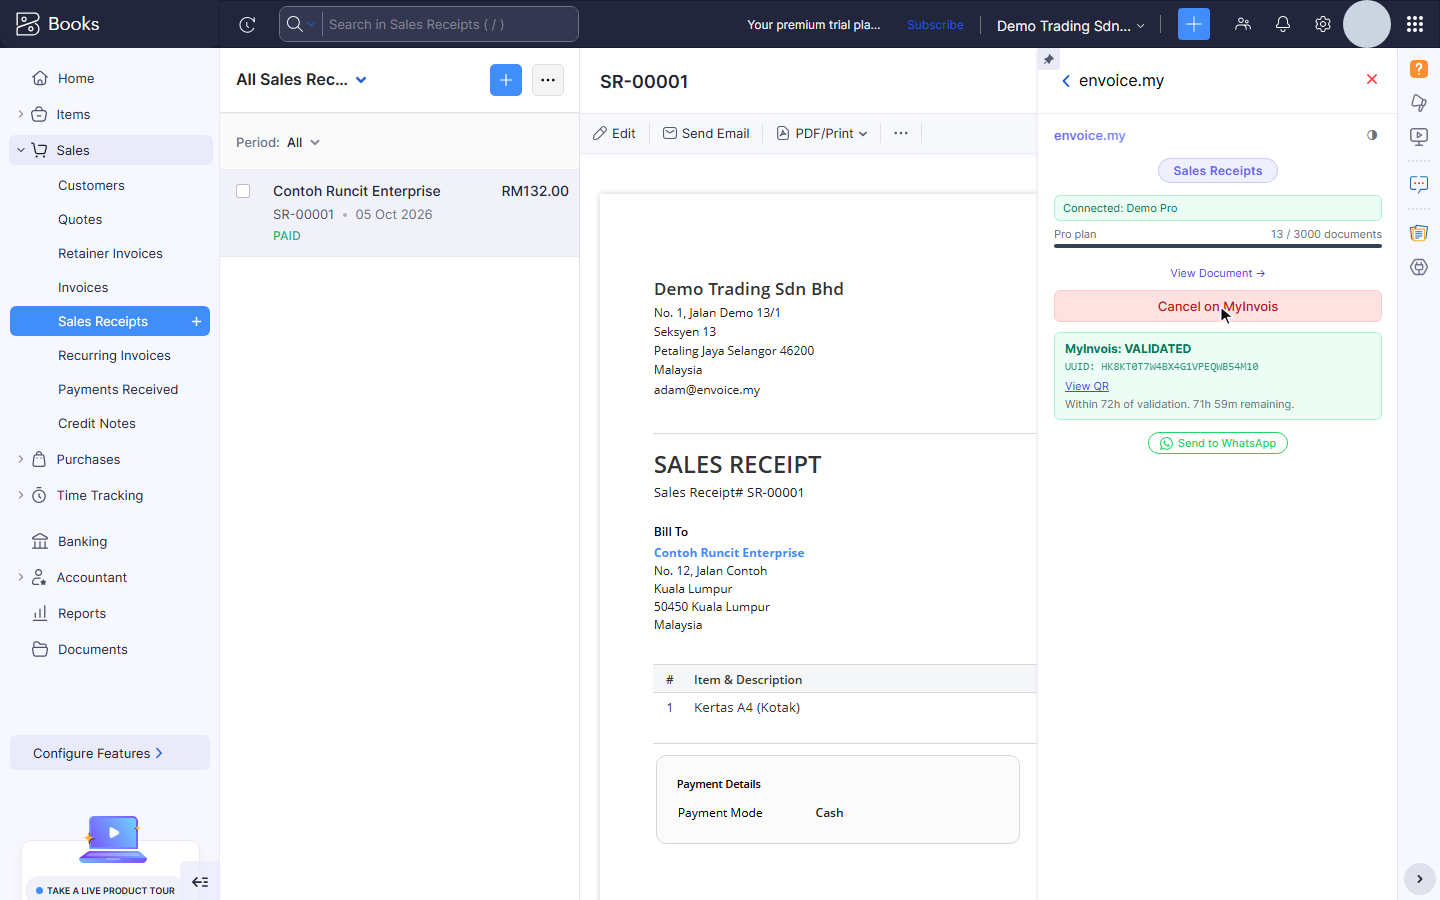Open the apps grid launcher
1440x900 pixels.
point(1415,24)
